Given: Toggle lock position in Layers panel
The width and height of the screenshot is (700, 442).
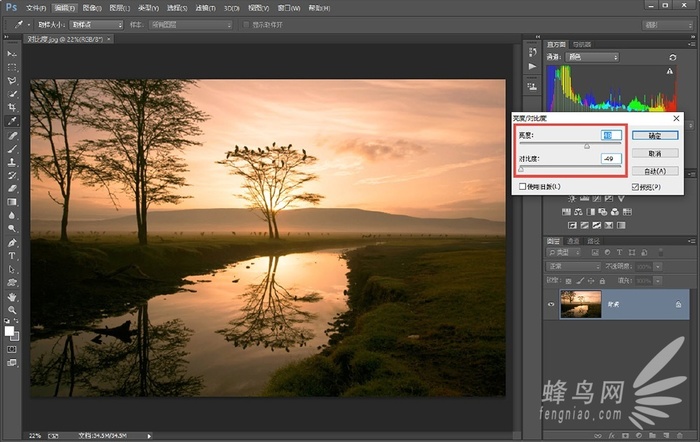Looking at the screenshot, I should pyautogui.click(x=591, y=281).
